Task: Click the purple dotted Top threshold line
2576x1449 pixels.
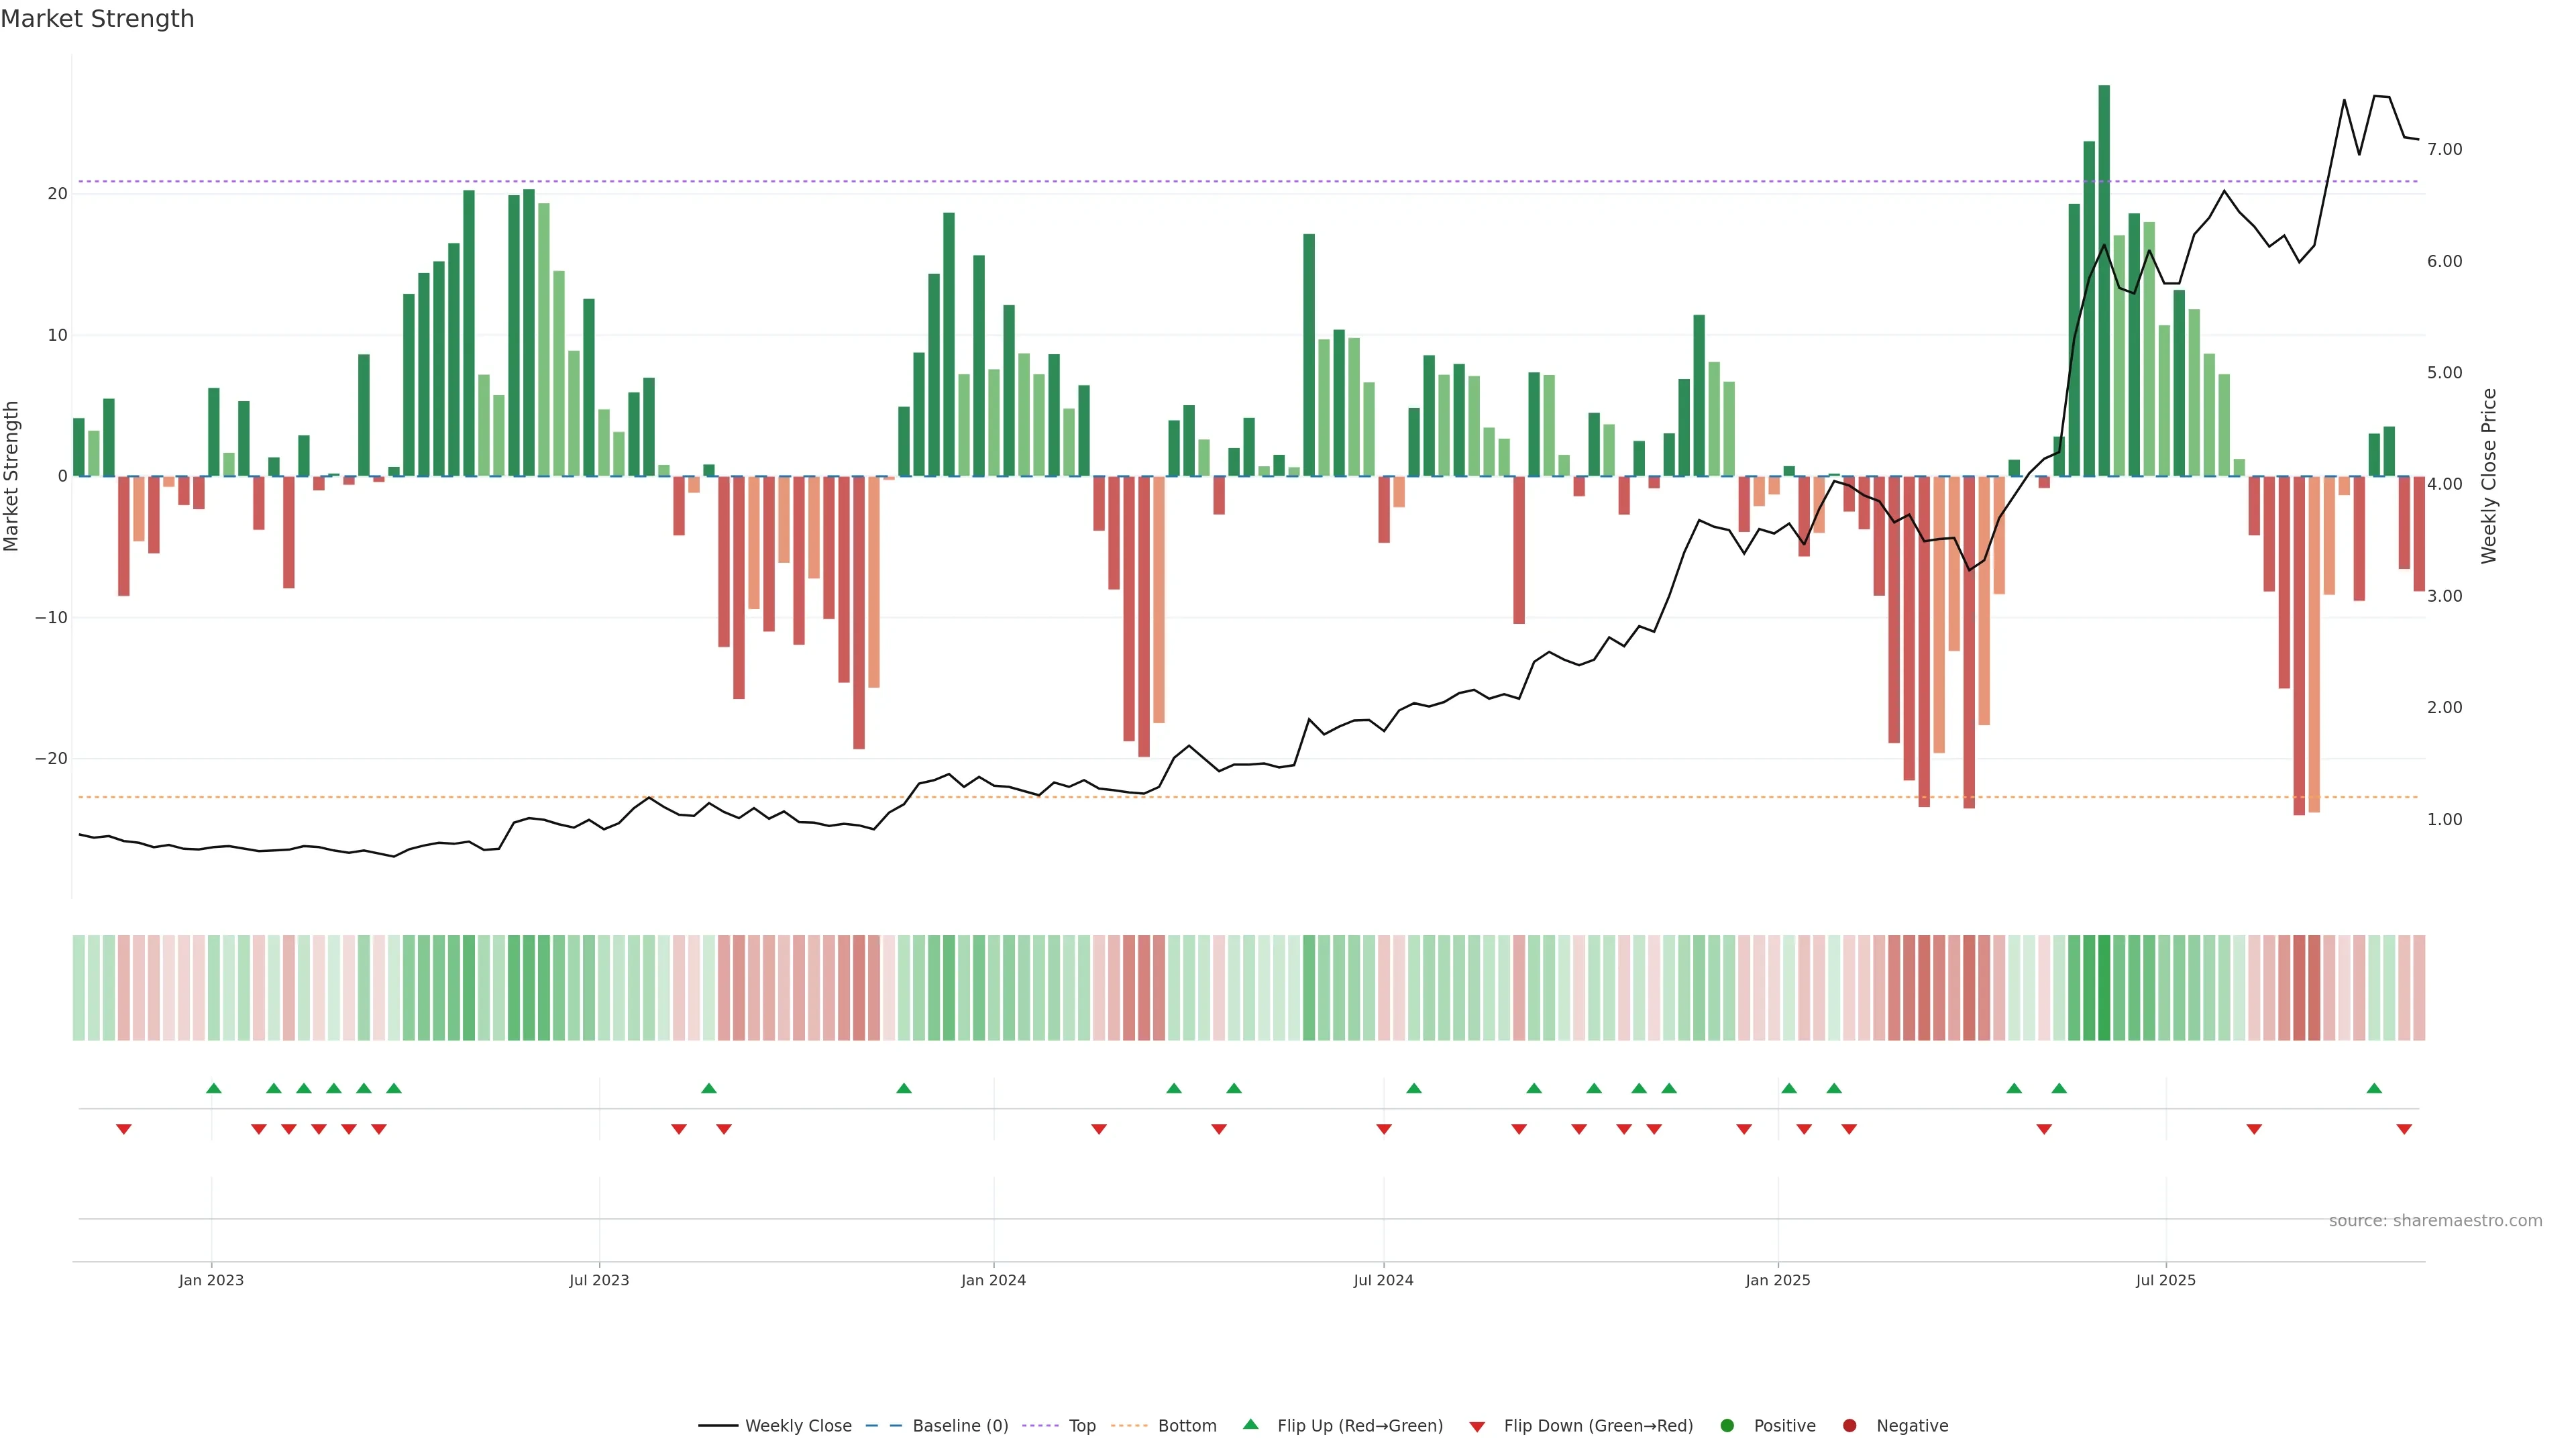Action: click(1200, 182)
